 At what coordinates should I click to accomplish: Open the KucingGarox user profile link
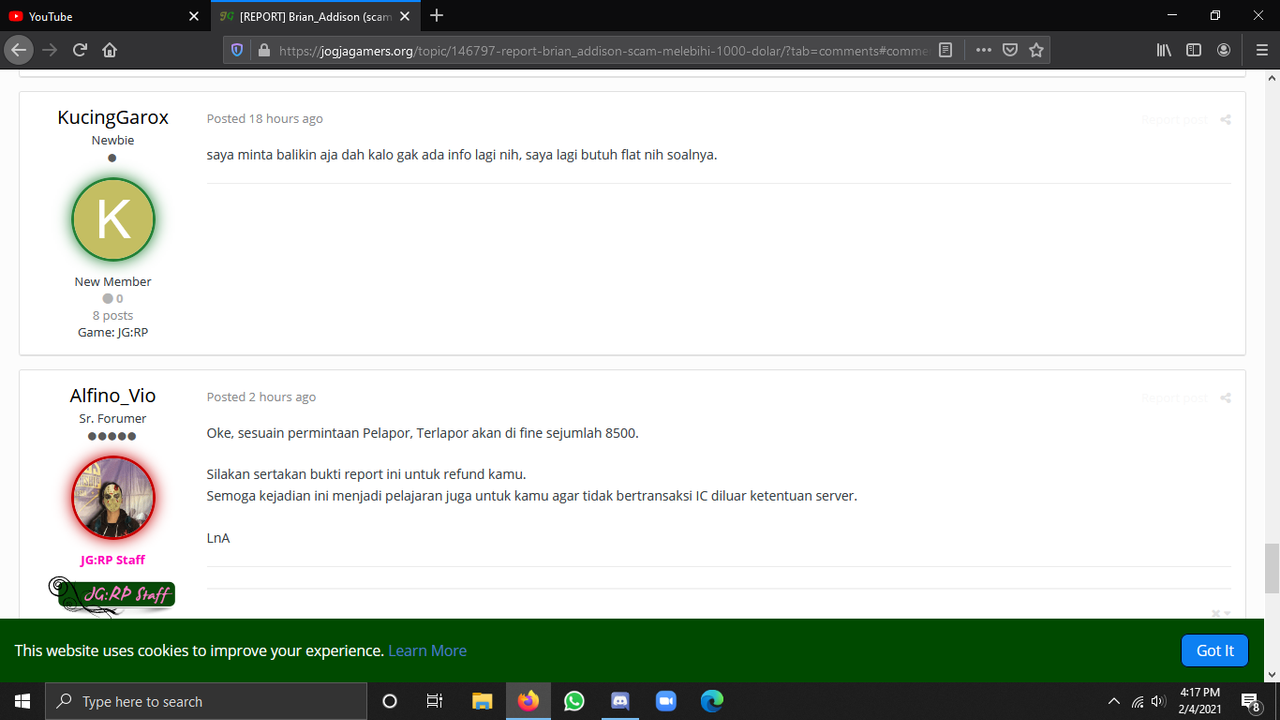point(113,117)
